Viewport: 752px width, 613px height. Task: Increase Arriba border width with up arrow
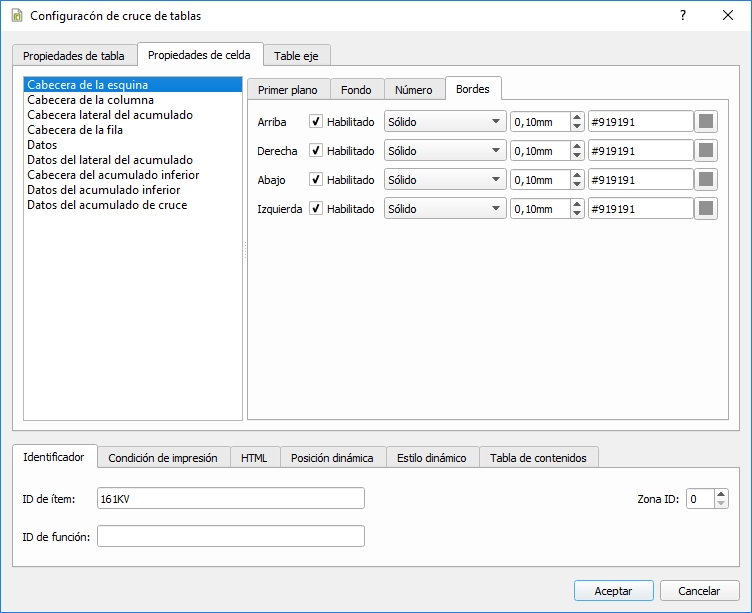pyautogui.click(x=577, y=117)
